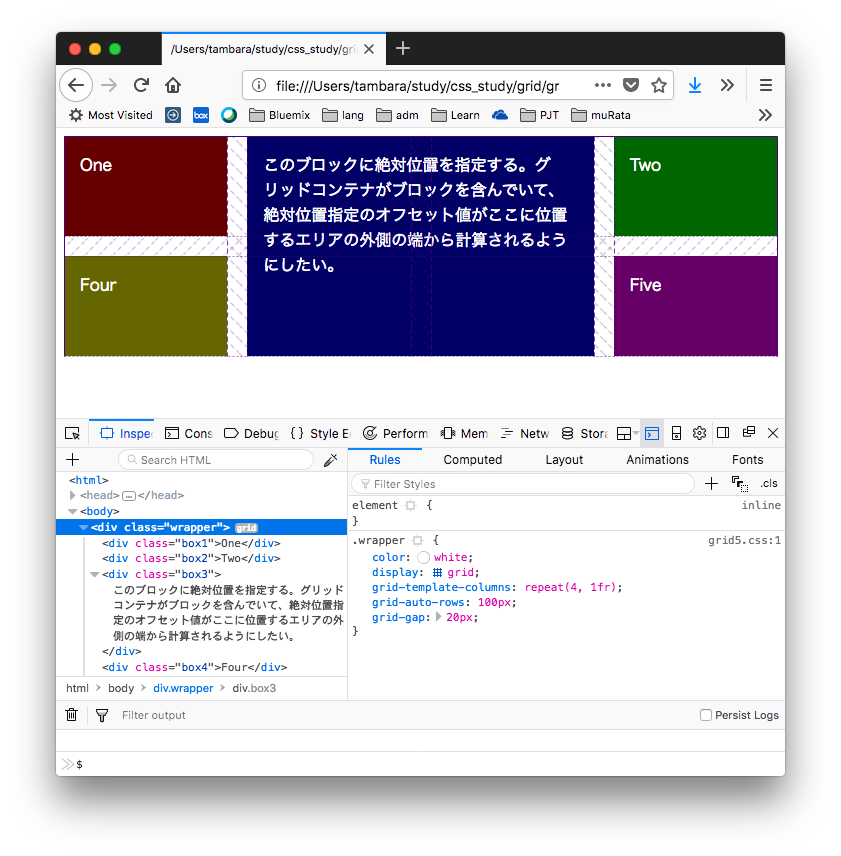Collapse the div.wrapper node
This screenshot has width=841, height=856.
[83, 527]
